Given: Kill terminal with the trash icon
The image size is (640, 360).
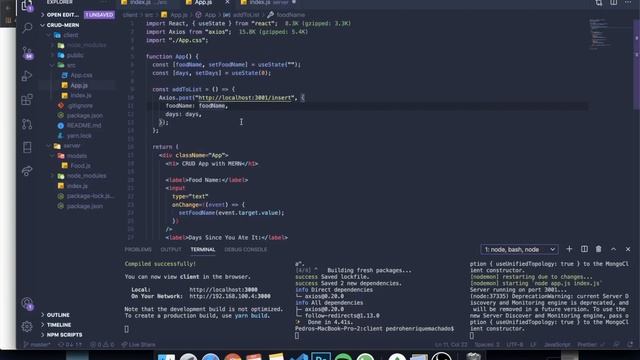Looking at the screenshot, I should coord(598,249).
